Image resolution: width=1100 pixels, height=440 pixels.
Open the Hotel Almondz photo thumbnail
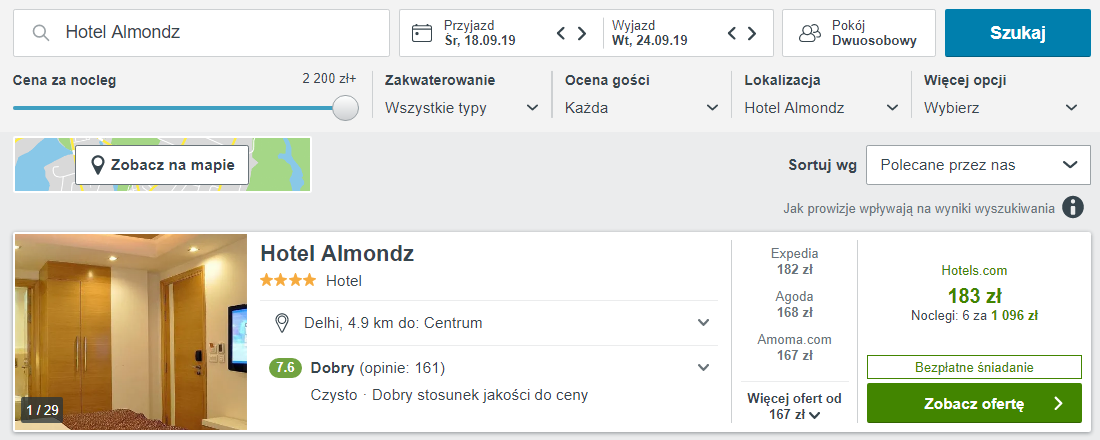point(131,331)
